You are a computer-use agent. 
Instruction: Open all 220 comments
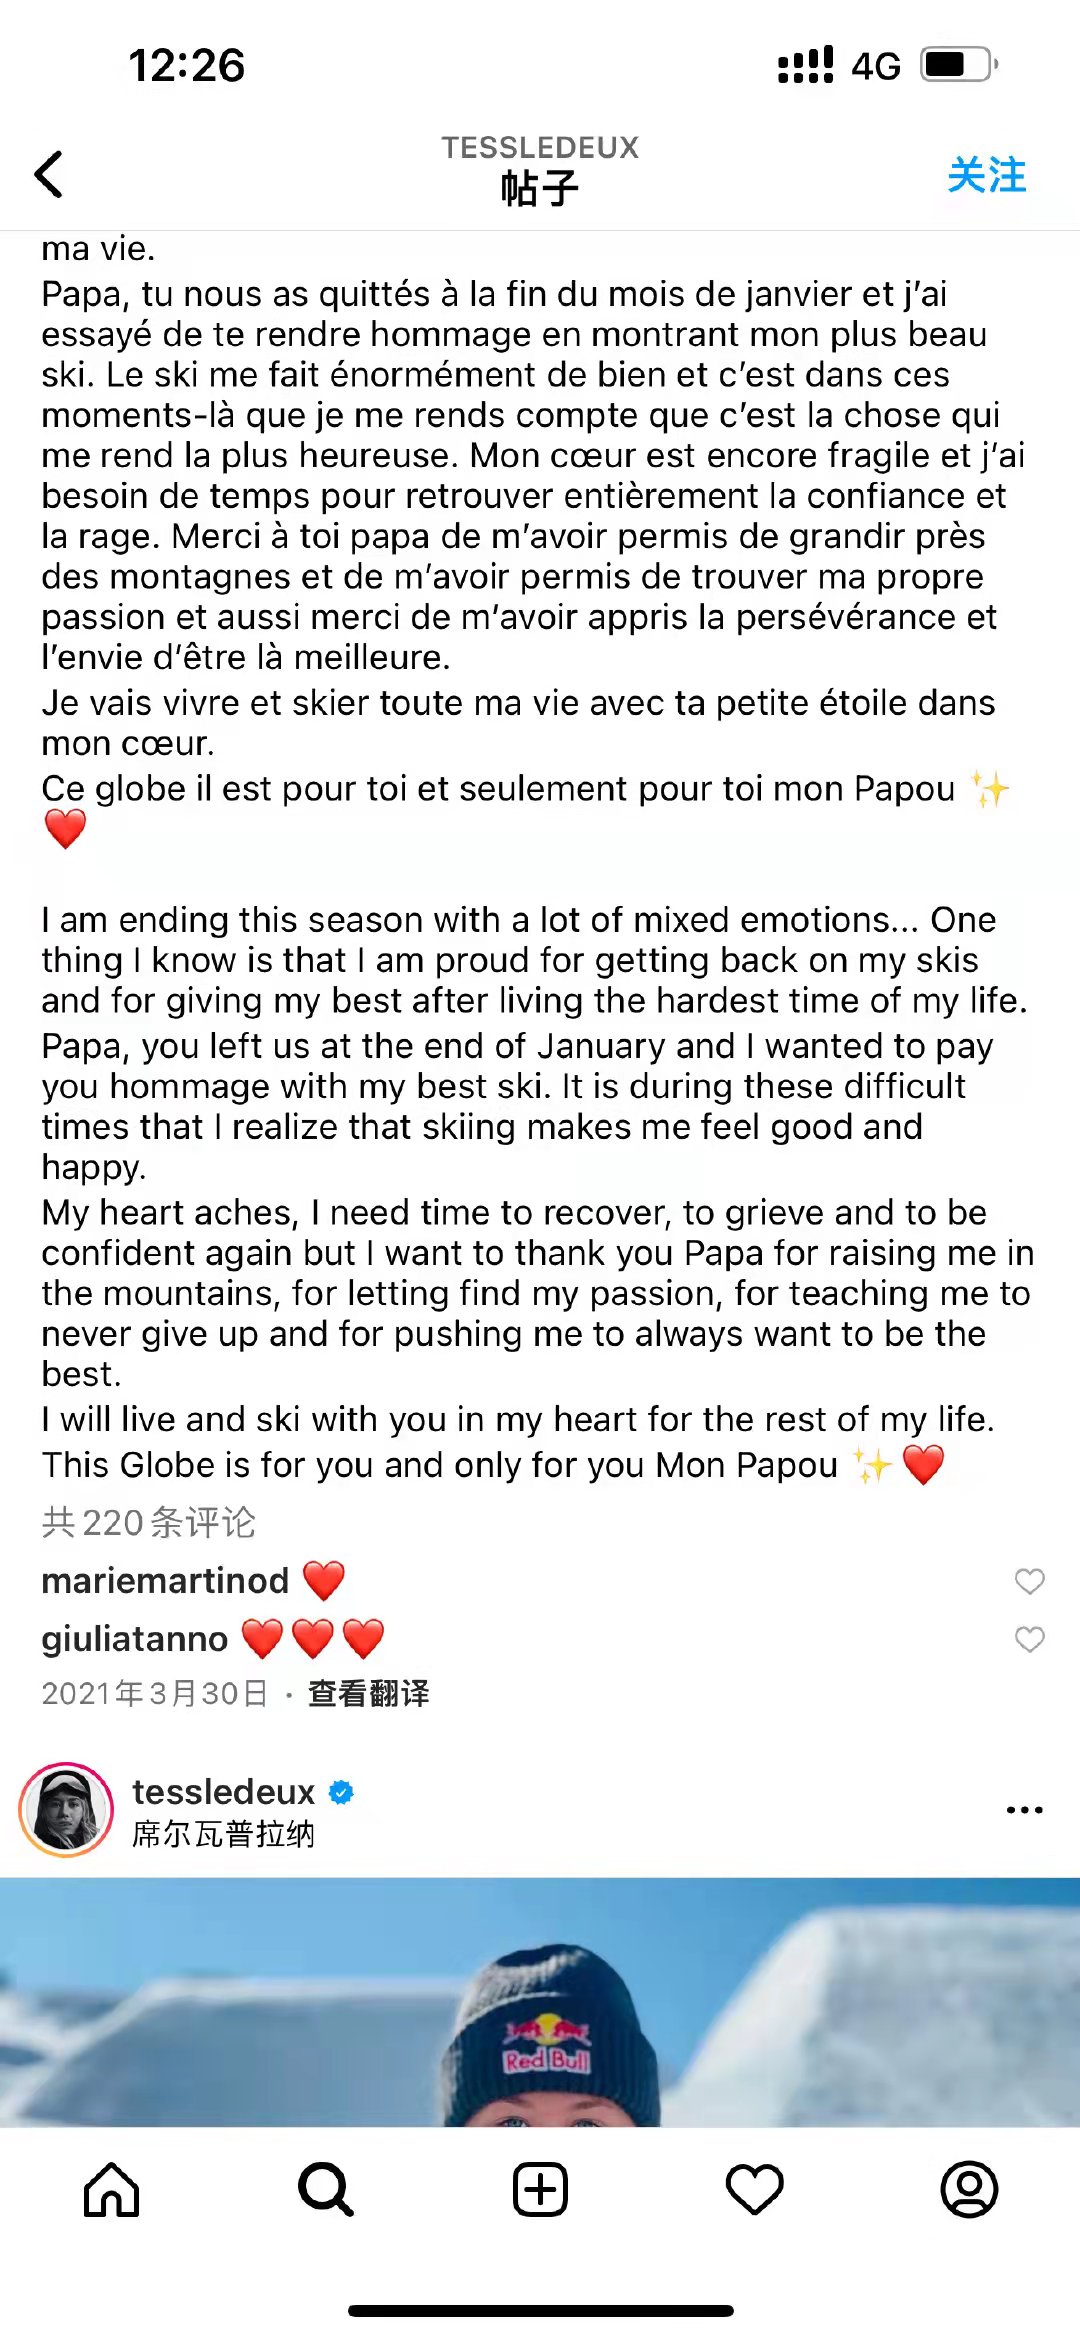click(x=149, y=1522)
